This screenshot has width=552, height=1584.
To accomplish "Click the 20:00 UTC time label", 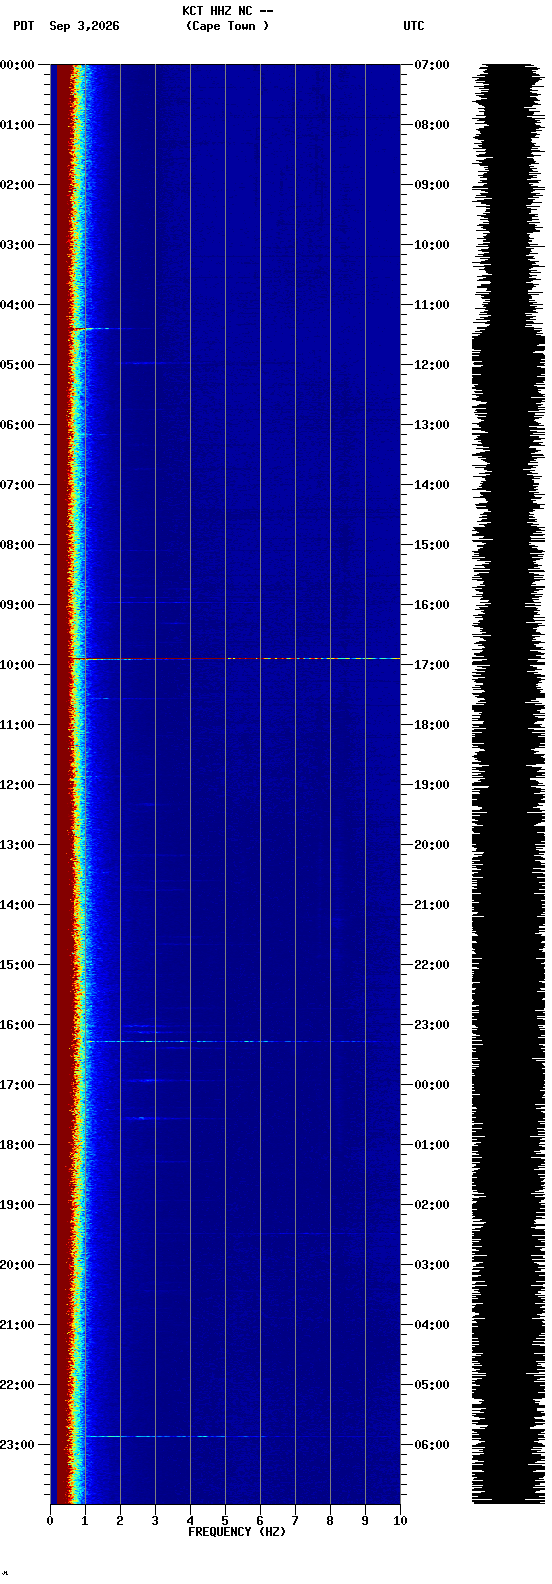I will click(x=432, y=845).
